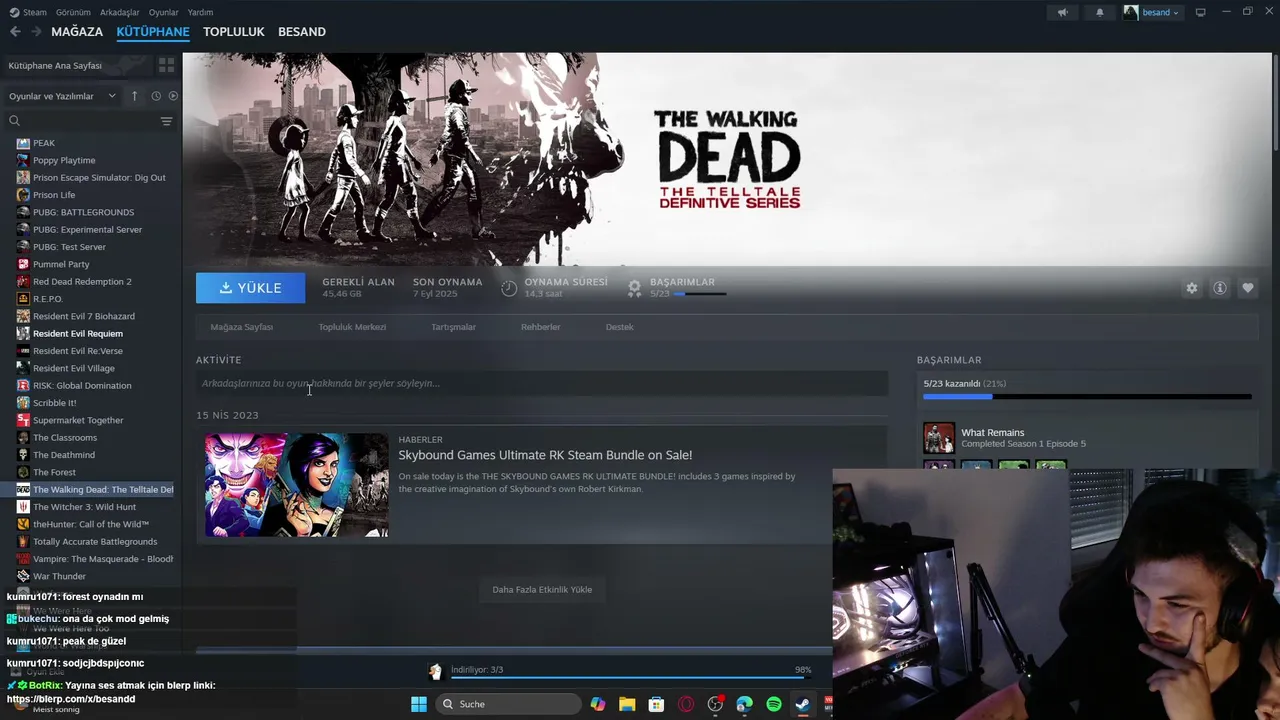Viewport: 1280px width, 720px height.
Task: Select Poppy Playtime in library list
Action: [x=64, y=160]
